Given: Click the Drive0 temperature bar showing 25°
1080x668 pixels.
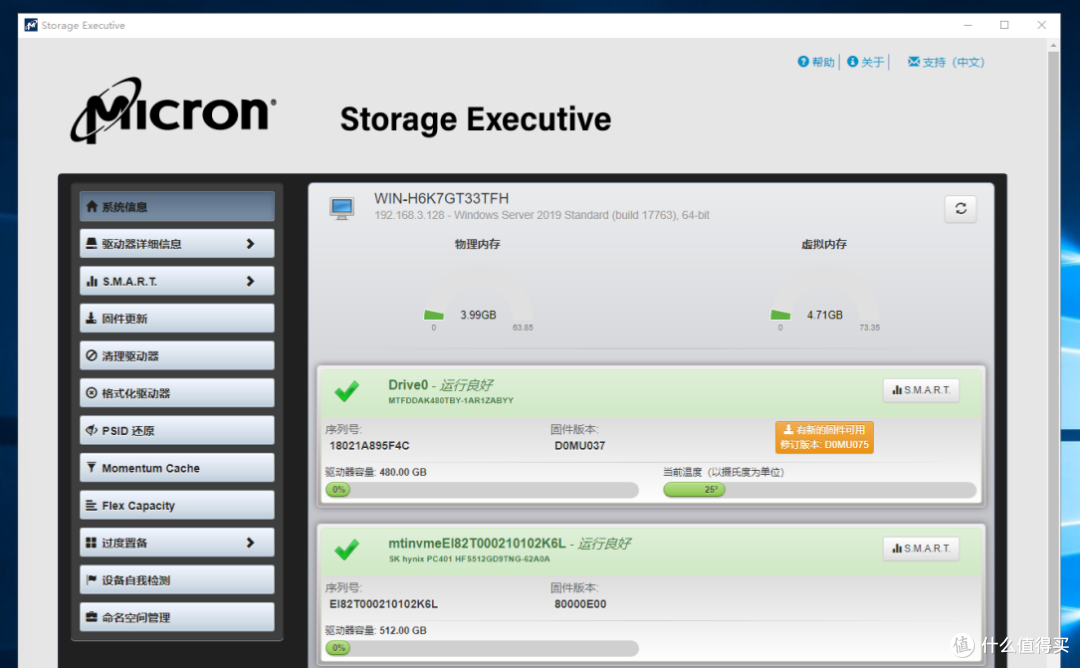Looking at the screenshot, I should coord(819,490).
